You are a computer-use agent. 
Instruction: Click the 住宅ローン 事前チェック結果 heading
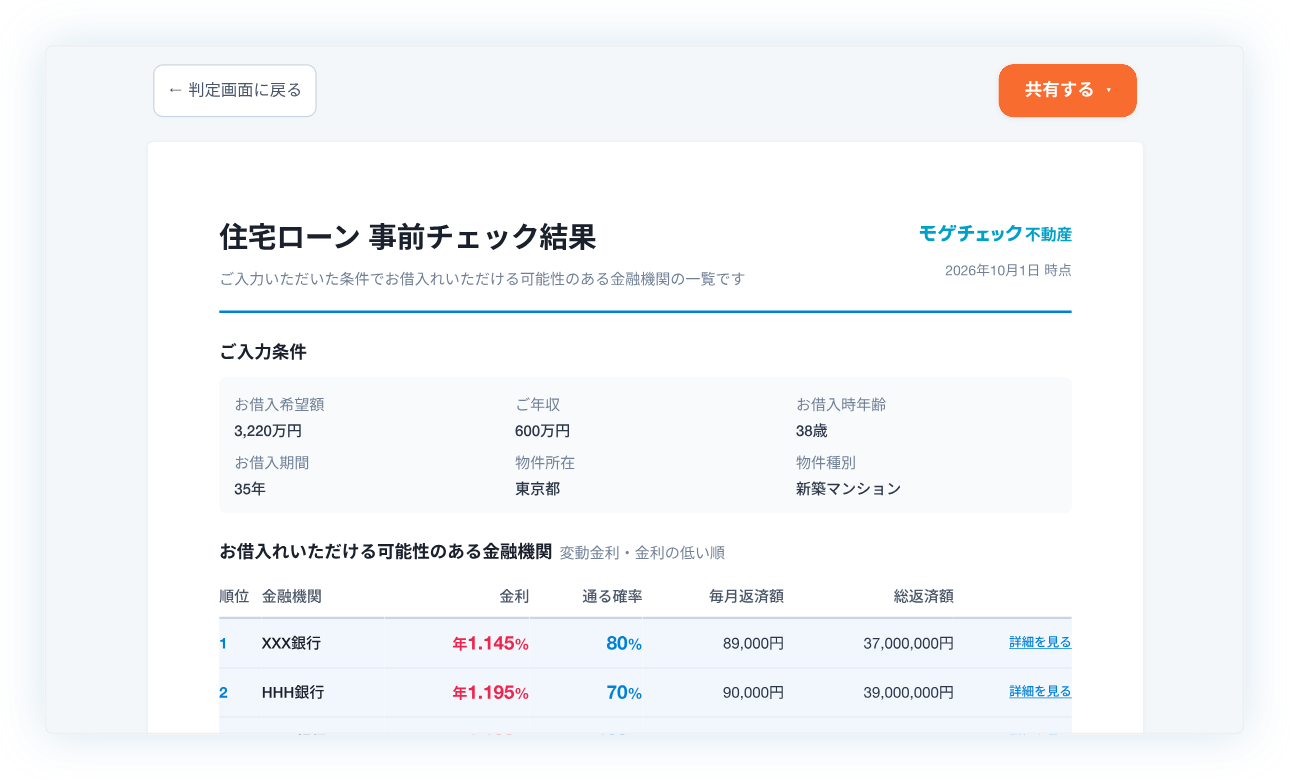(408, 237)
